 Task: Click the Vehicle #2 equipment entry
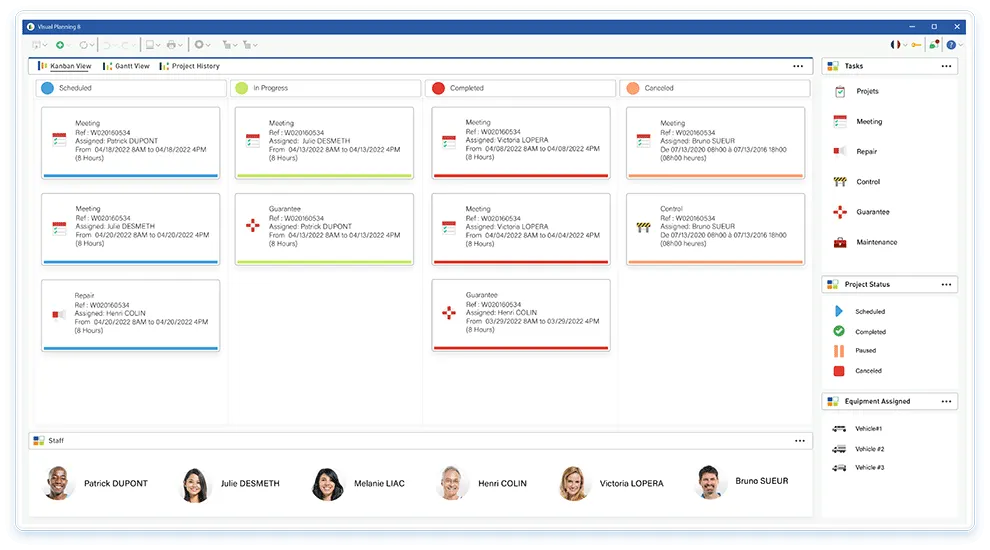868,449
